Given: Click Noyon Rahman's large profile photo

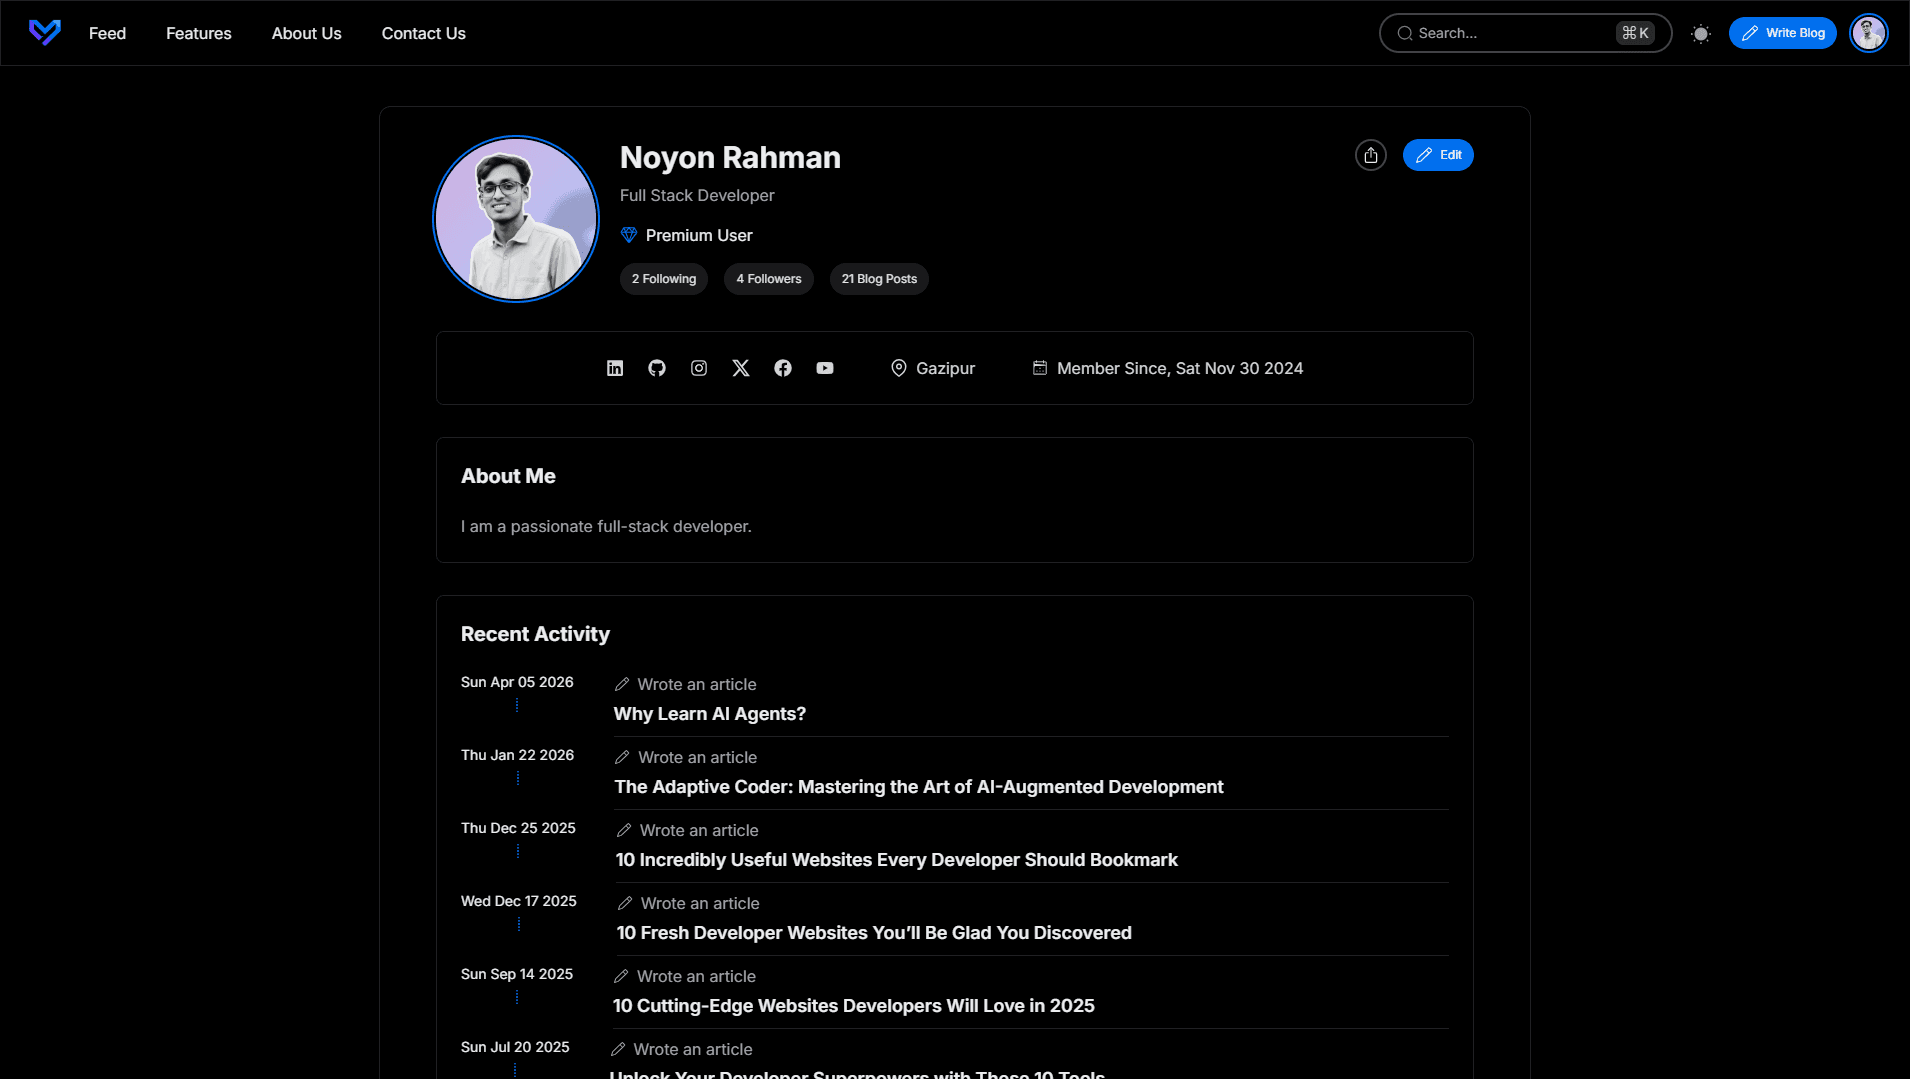Looking at the screenshot, I should tap(516, 219).
